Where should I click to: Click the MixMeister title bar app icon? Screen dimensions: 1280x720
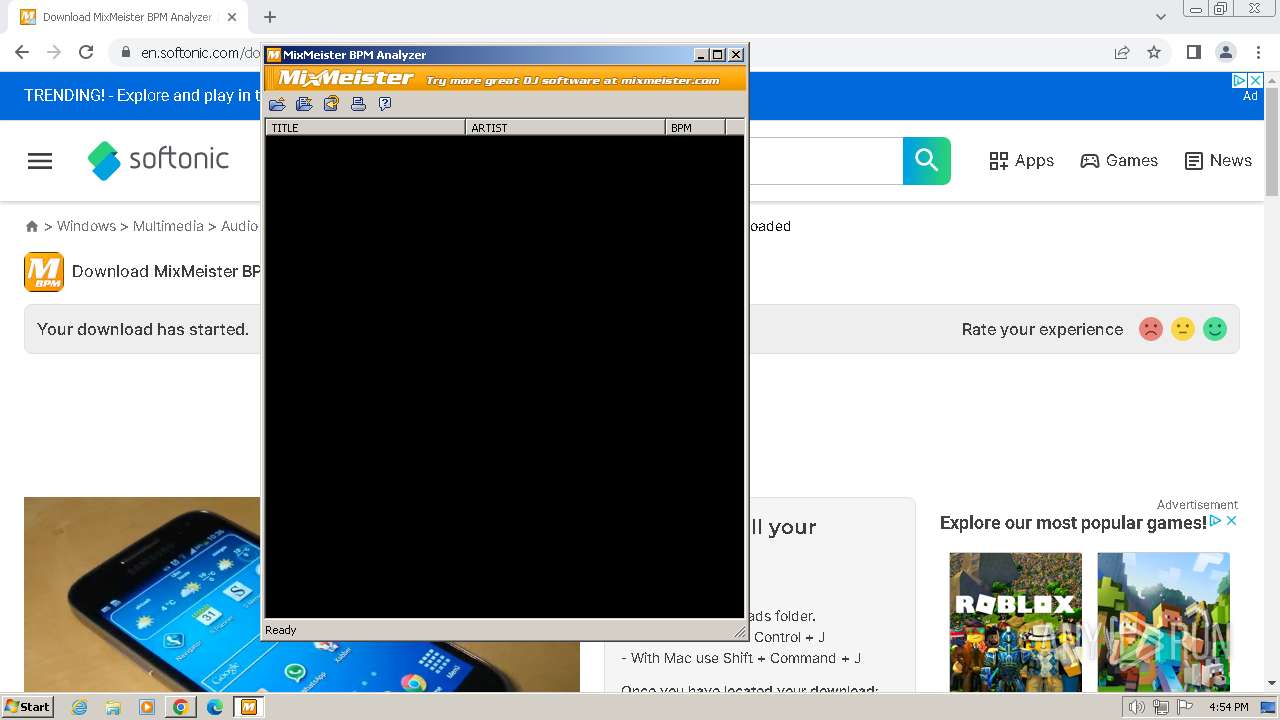pyautogui.click(x=273, y=55)
